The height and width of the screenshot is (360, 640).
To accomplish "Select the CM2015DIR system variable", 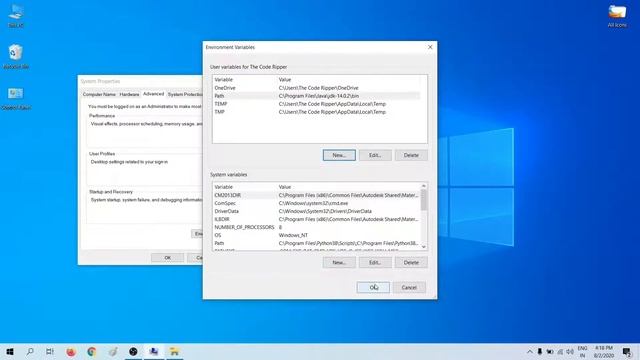I will (316, 195).
